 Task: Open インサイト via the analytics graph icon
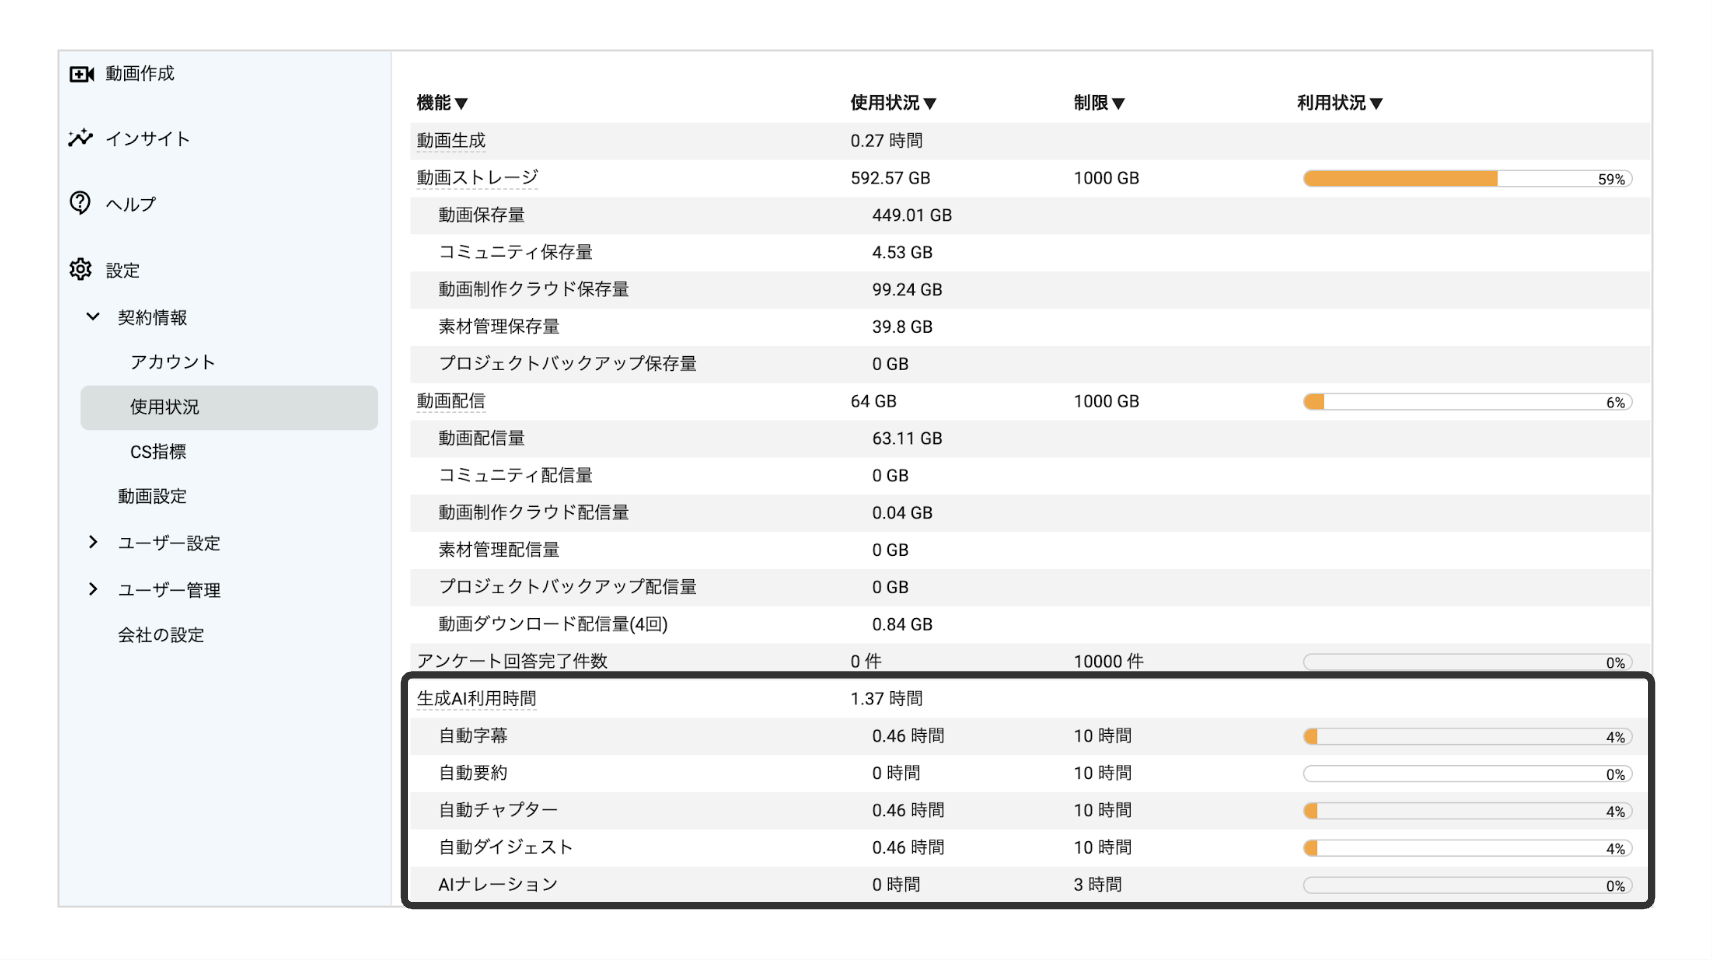point(81,138)
